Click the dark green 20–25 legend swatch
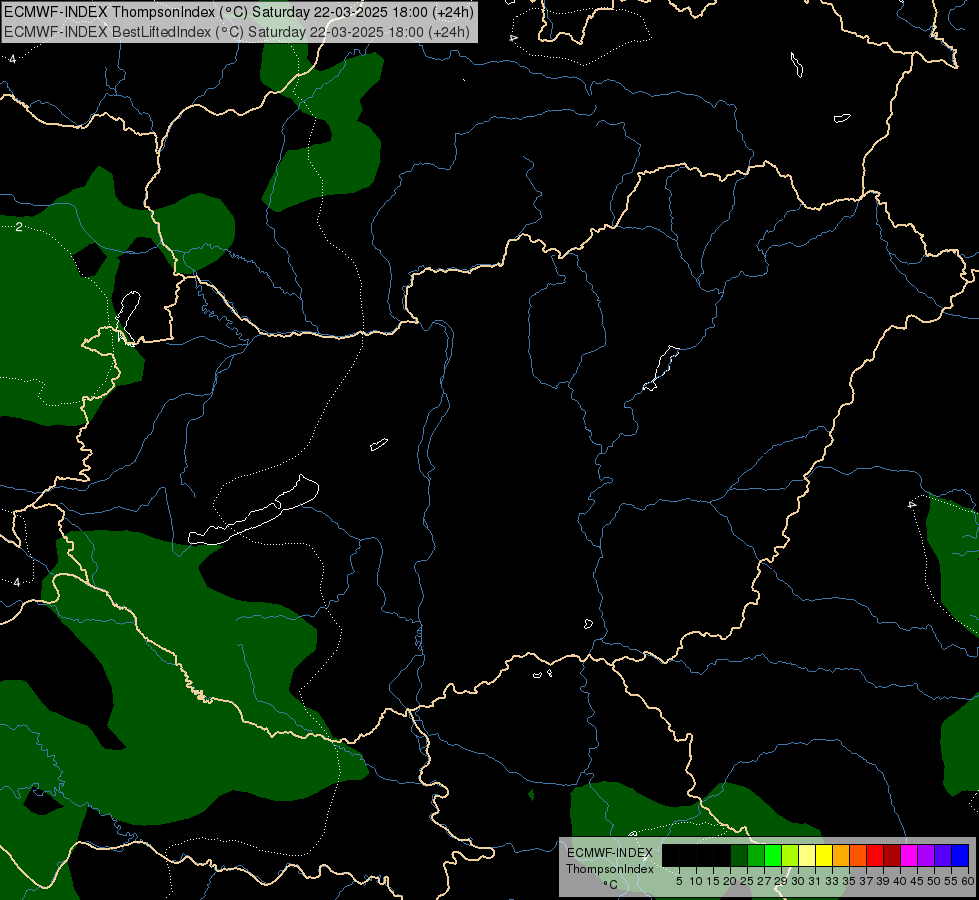The image size is (979, 900). pos(739,855)
